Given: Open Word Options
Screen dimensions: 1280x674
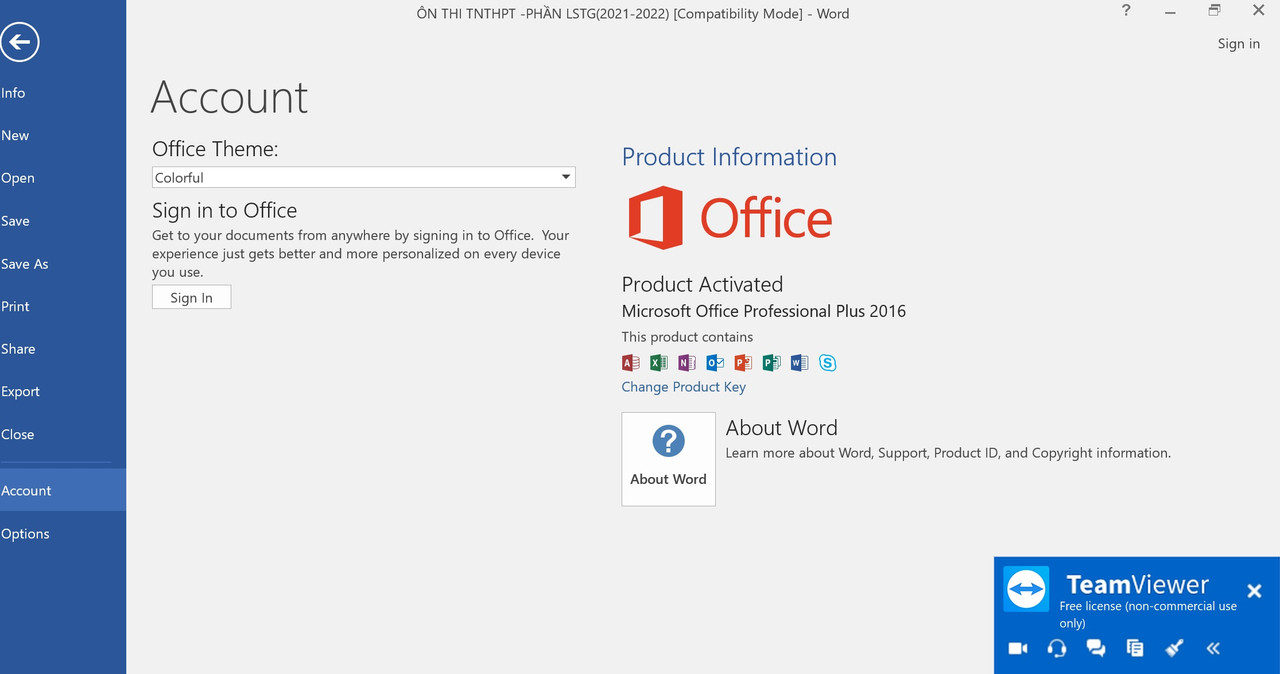Looking at the screenshot, I should pos(63,534).
